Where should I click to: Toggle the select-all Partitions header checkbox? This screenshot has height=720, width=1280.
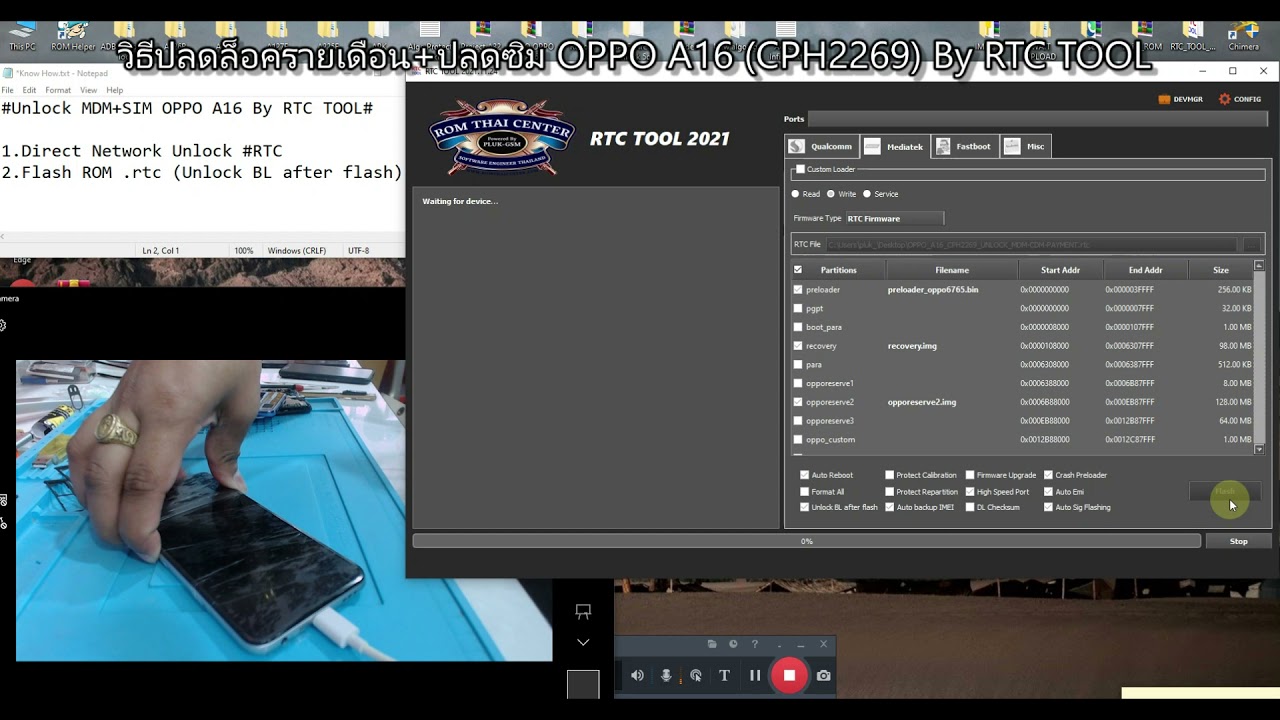(797, 270)
